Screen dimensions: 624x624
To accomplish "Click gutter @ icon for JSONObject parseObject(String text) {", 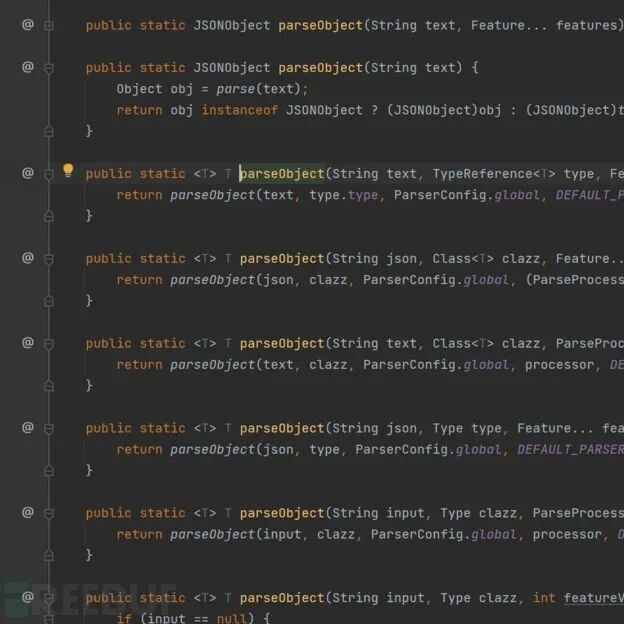I will (x=27, y=67).
